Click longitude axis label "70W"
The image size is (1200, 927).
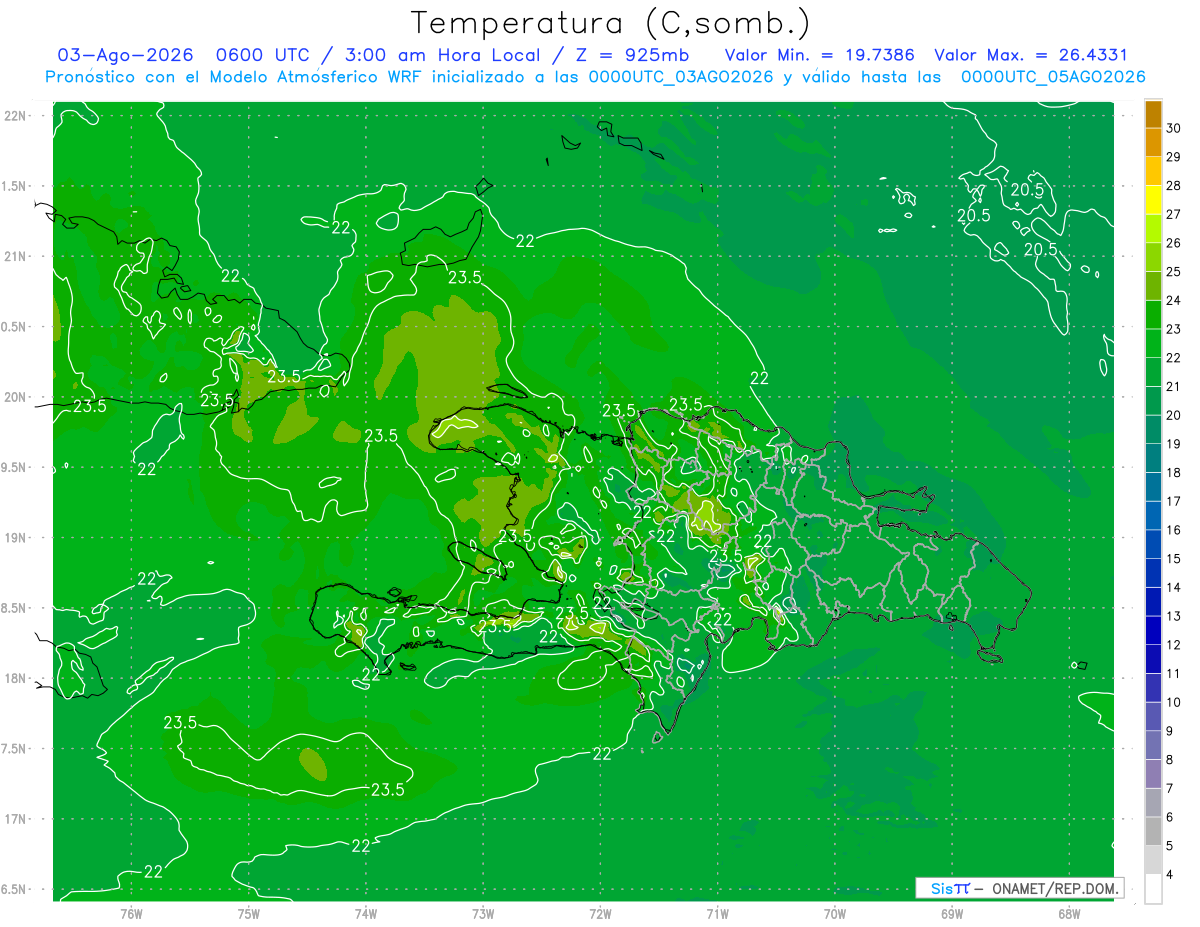point(835,913)
